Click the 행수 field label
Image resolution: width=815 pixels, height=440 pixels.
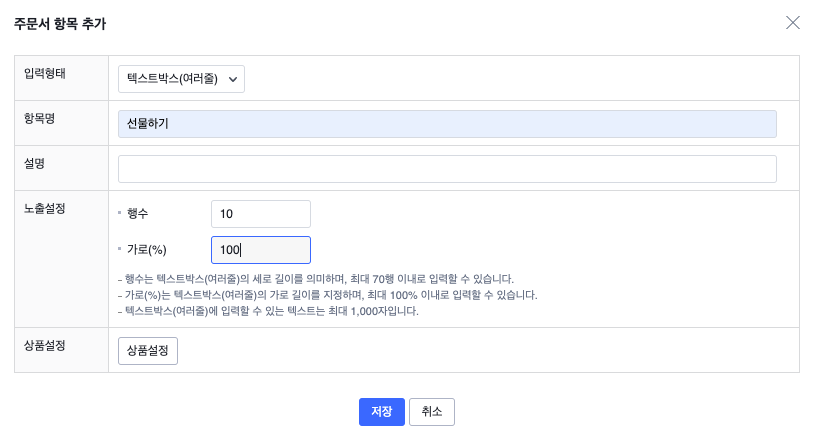[x=139, y=214]
